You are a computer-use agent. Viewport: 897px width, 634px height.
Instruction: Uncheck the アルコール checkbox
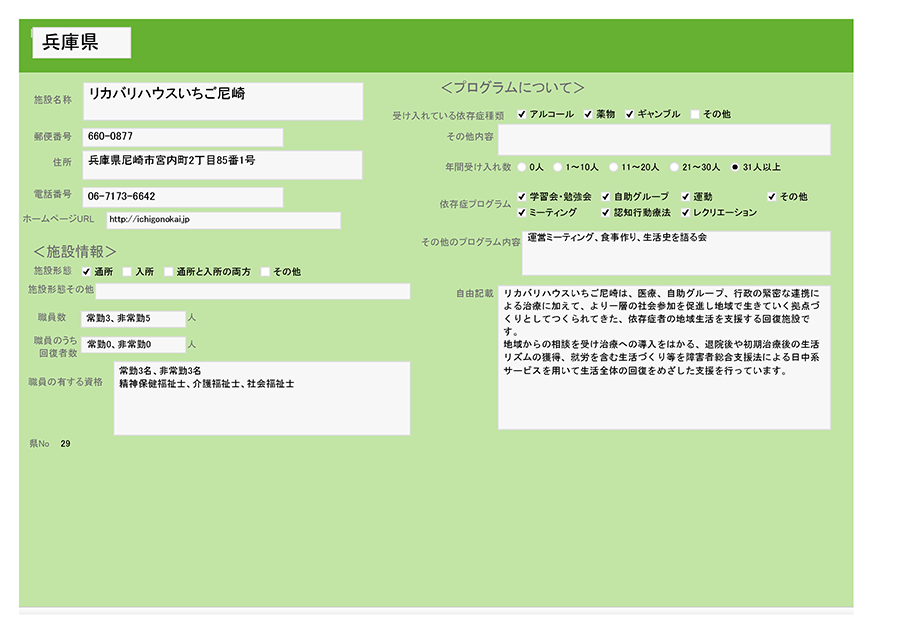(522, 114)
